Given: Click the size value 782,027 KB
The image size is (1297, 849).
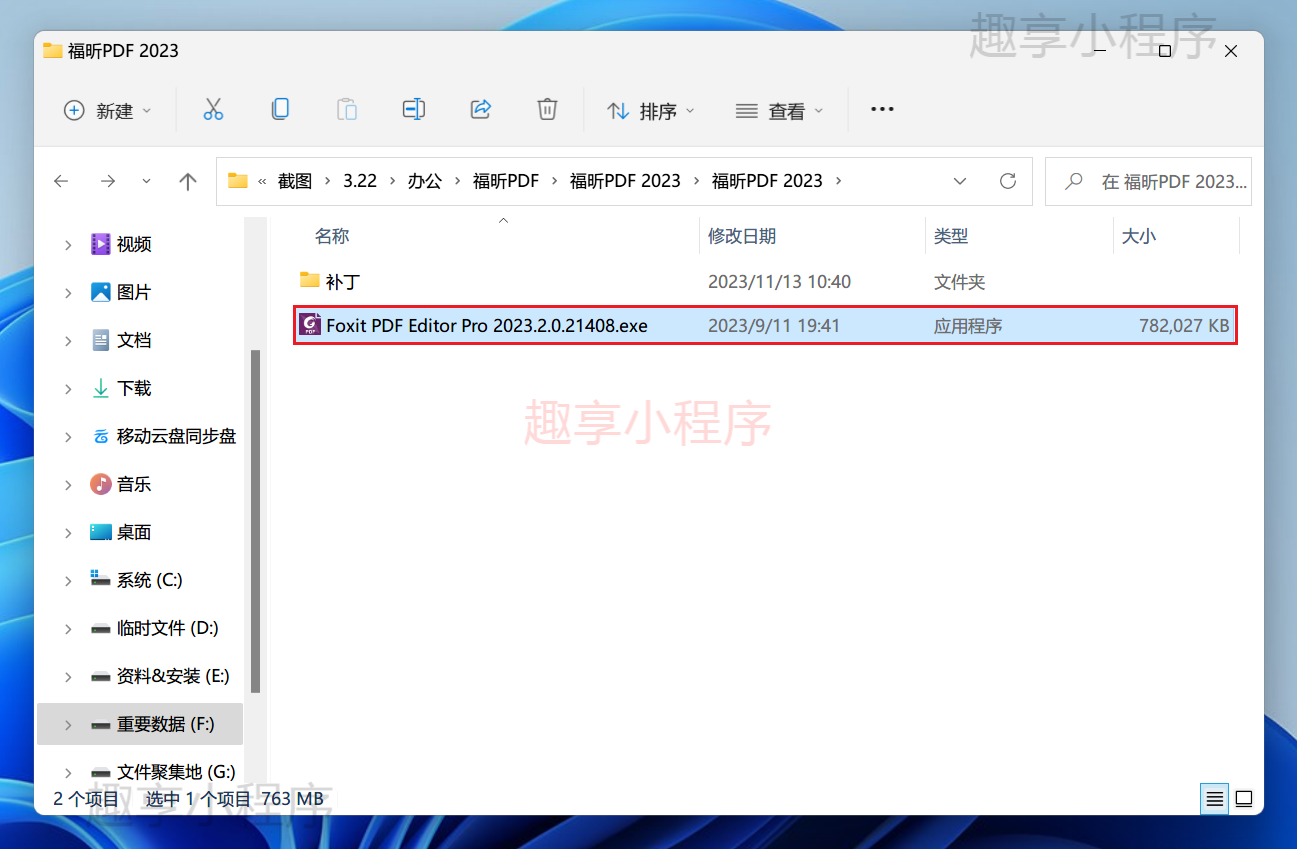Looking at the screenshot, I should pos(1184,326).
